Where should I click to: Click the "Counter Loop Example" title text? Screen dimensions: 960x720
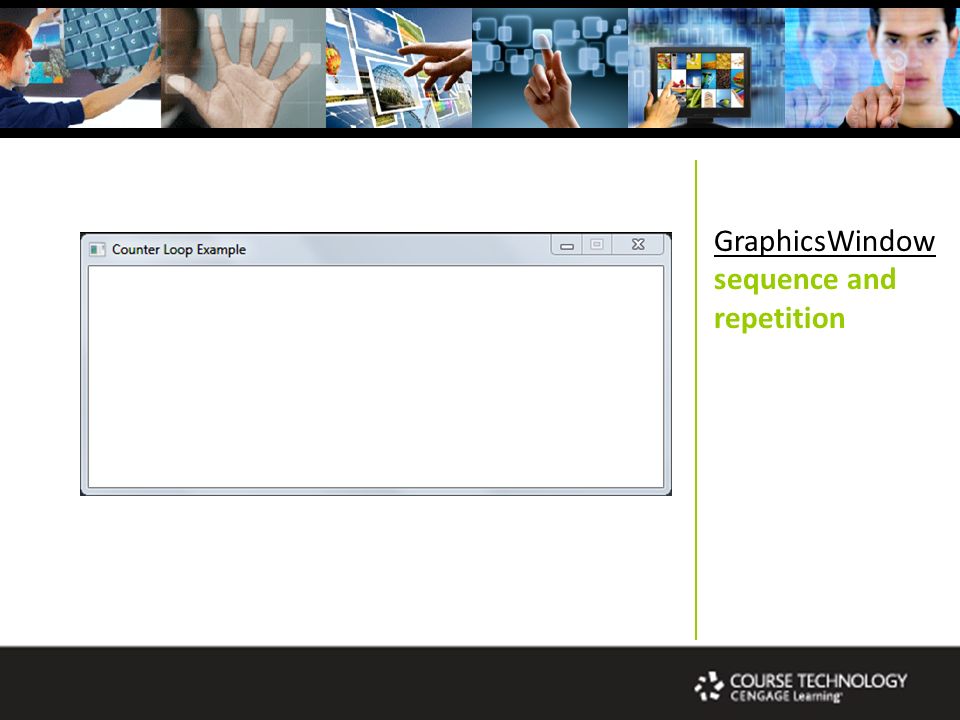(179, 249)
